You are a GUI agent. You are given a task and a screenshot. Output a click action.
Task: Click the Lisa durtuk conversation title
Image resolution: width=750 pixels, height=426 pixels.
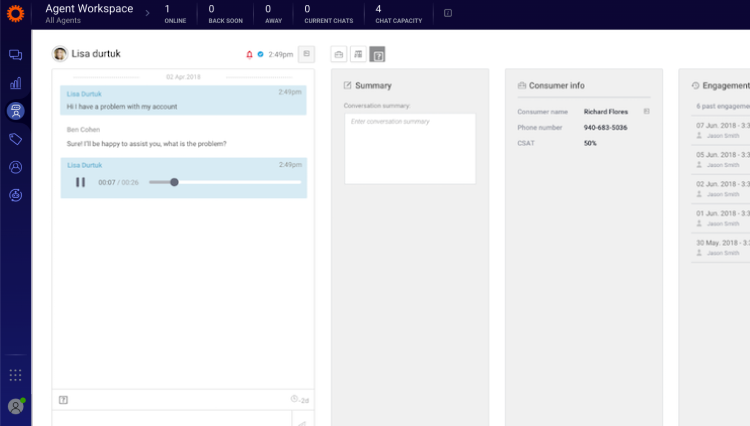(96, 54)
